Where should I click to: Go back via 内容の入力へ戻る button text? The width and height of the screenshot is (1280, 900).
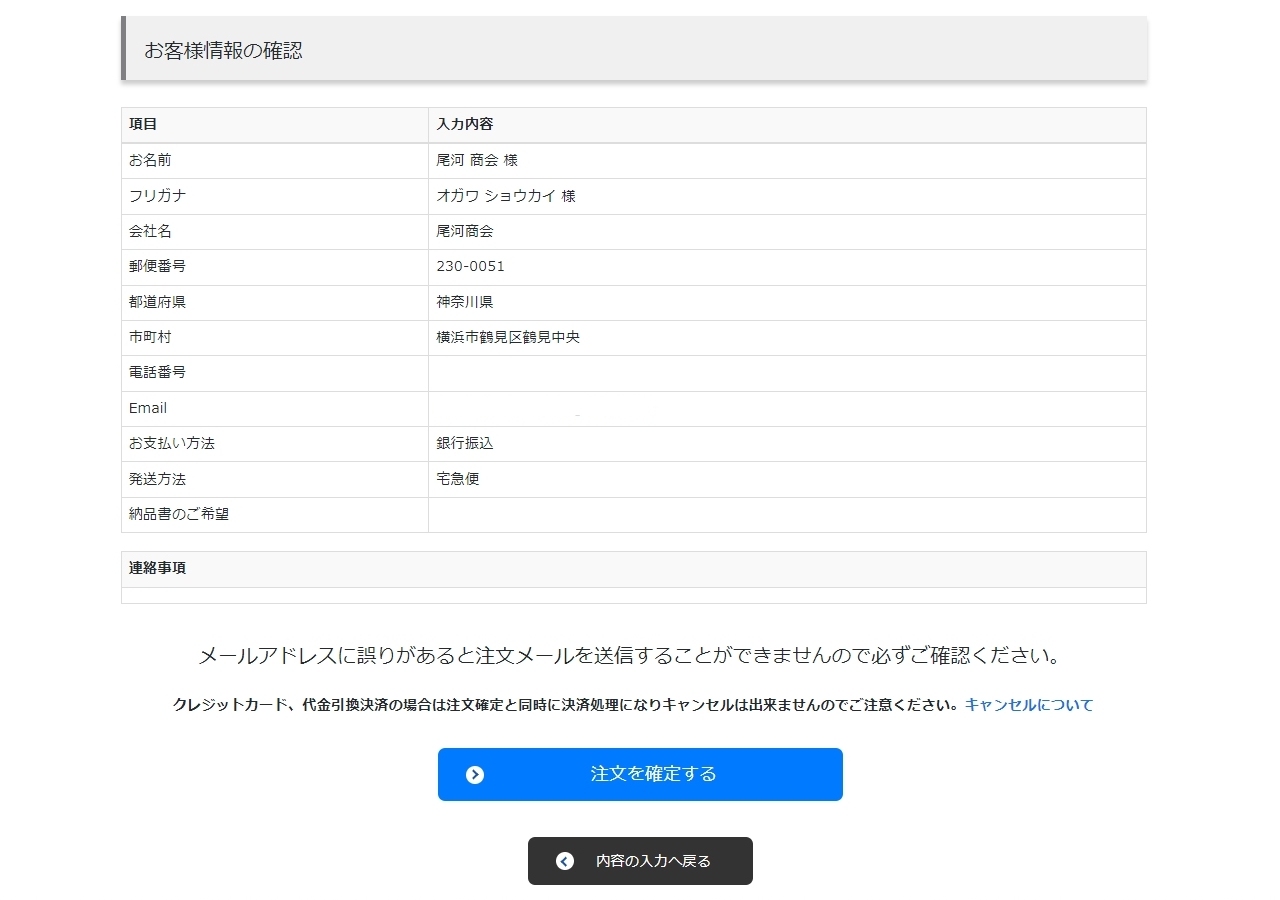tap(653, 861)
